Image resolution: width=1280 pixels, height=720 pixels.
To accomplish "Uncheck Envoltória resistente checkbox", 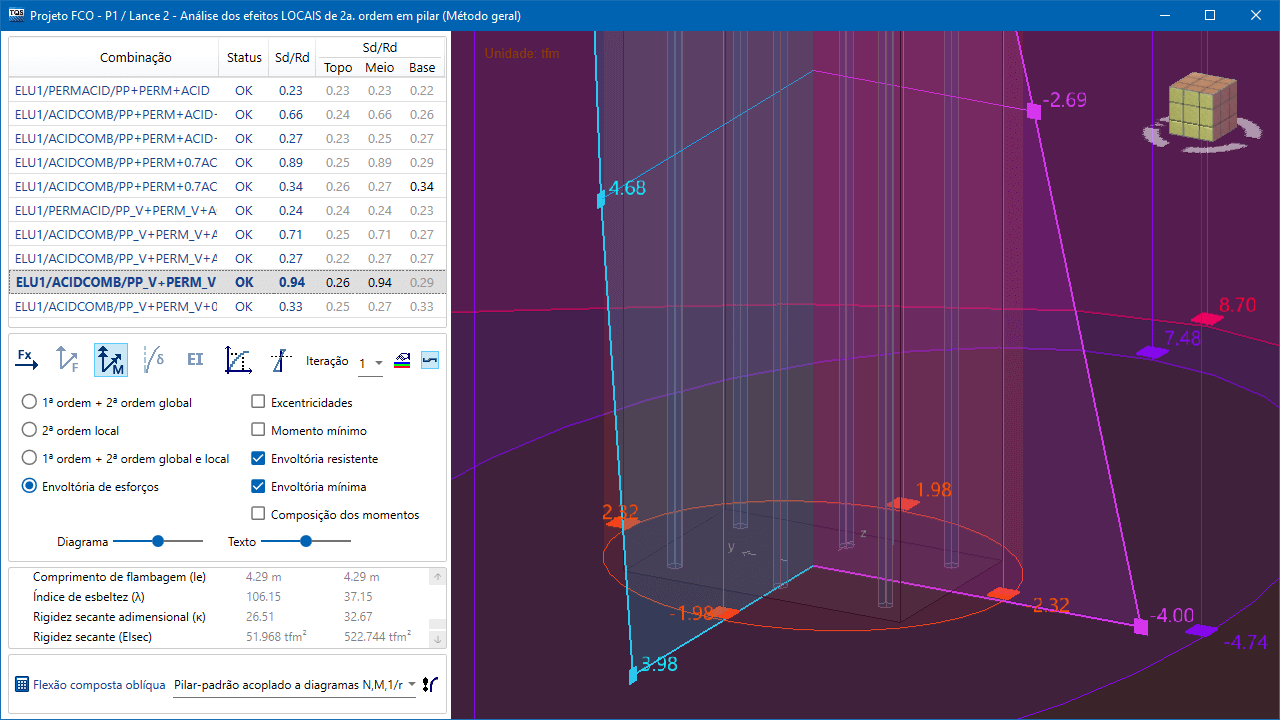I will (x=258, y=459).
